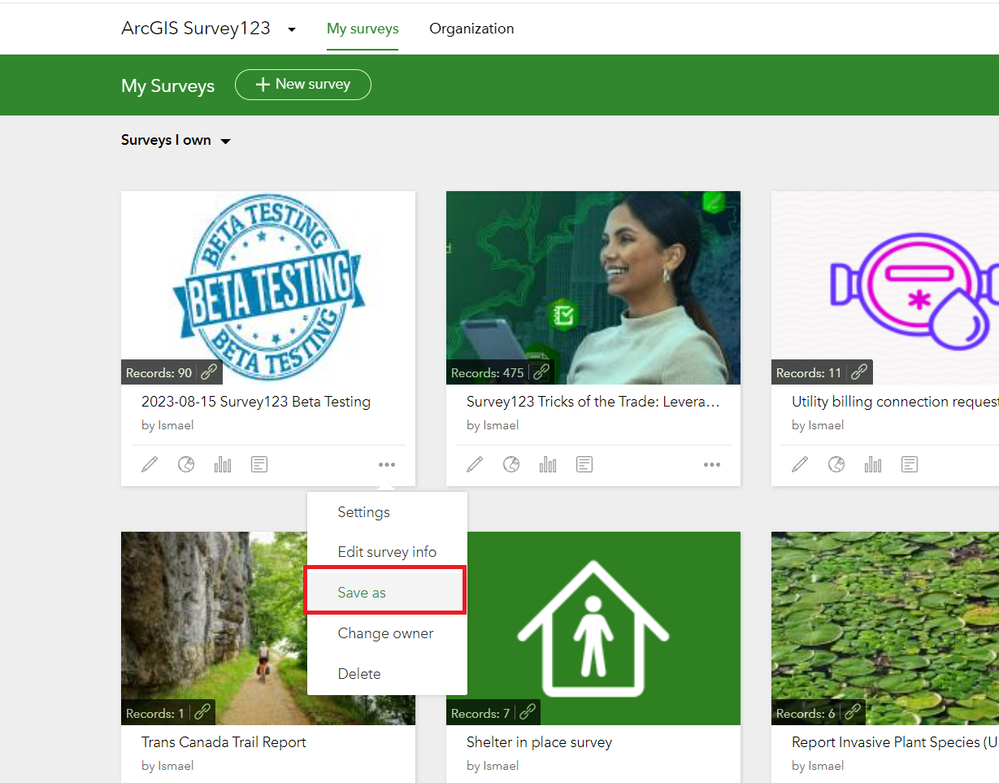Click 'by Ismael' under Shelter in place survey
This screenshot has height=783, width=999.
point(492,766)
